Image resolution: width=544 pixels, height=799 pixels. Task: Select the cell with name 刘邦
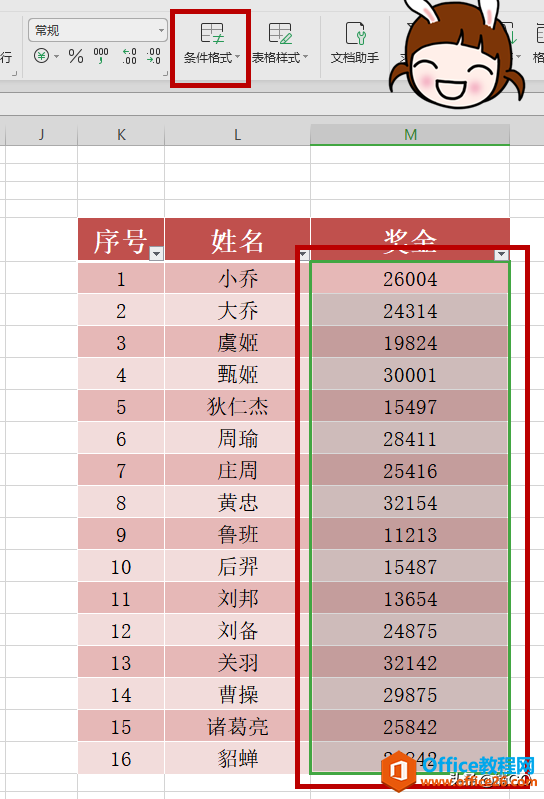[x=237, y=598]
